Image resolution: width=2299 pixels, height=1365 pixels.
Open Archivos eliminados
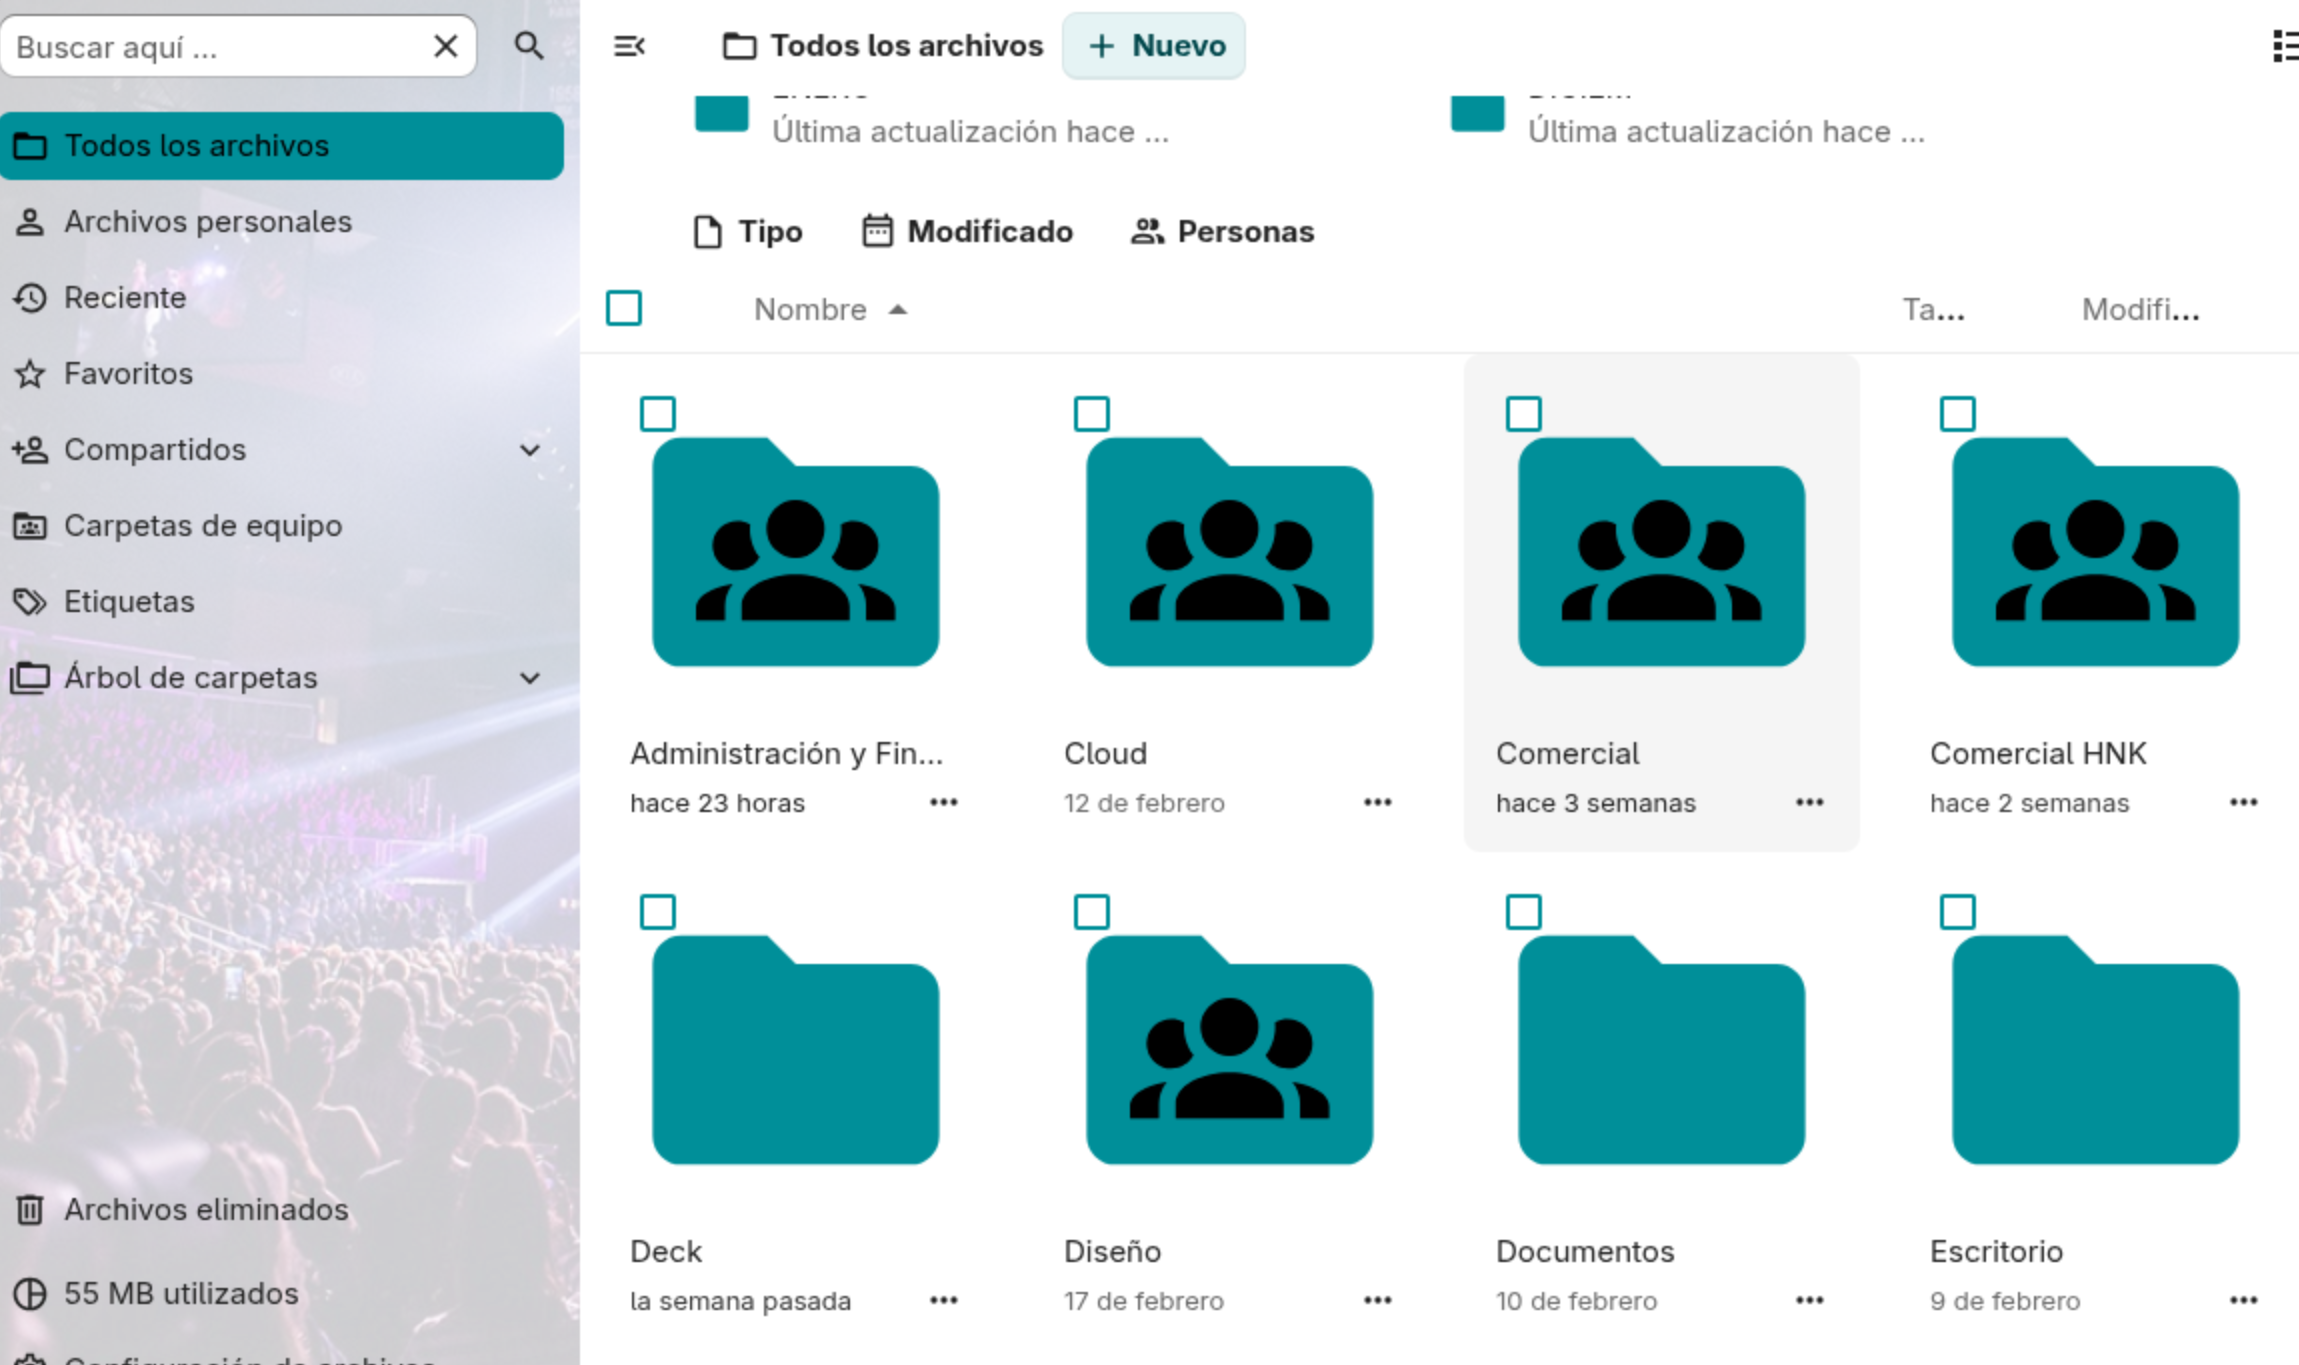pyautogui.click(x=207, y=1209)
